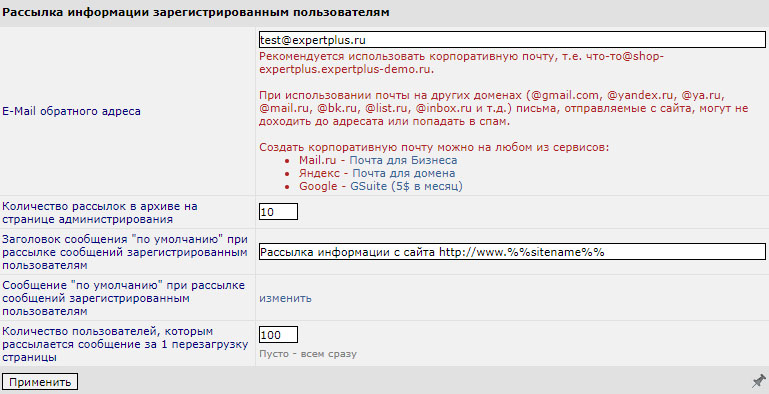Click the section title Рассылка информации зарегистрированным пользователям
The width and height of the screenshot is (769, 394).
(x=196, y=12)
